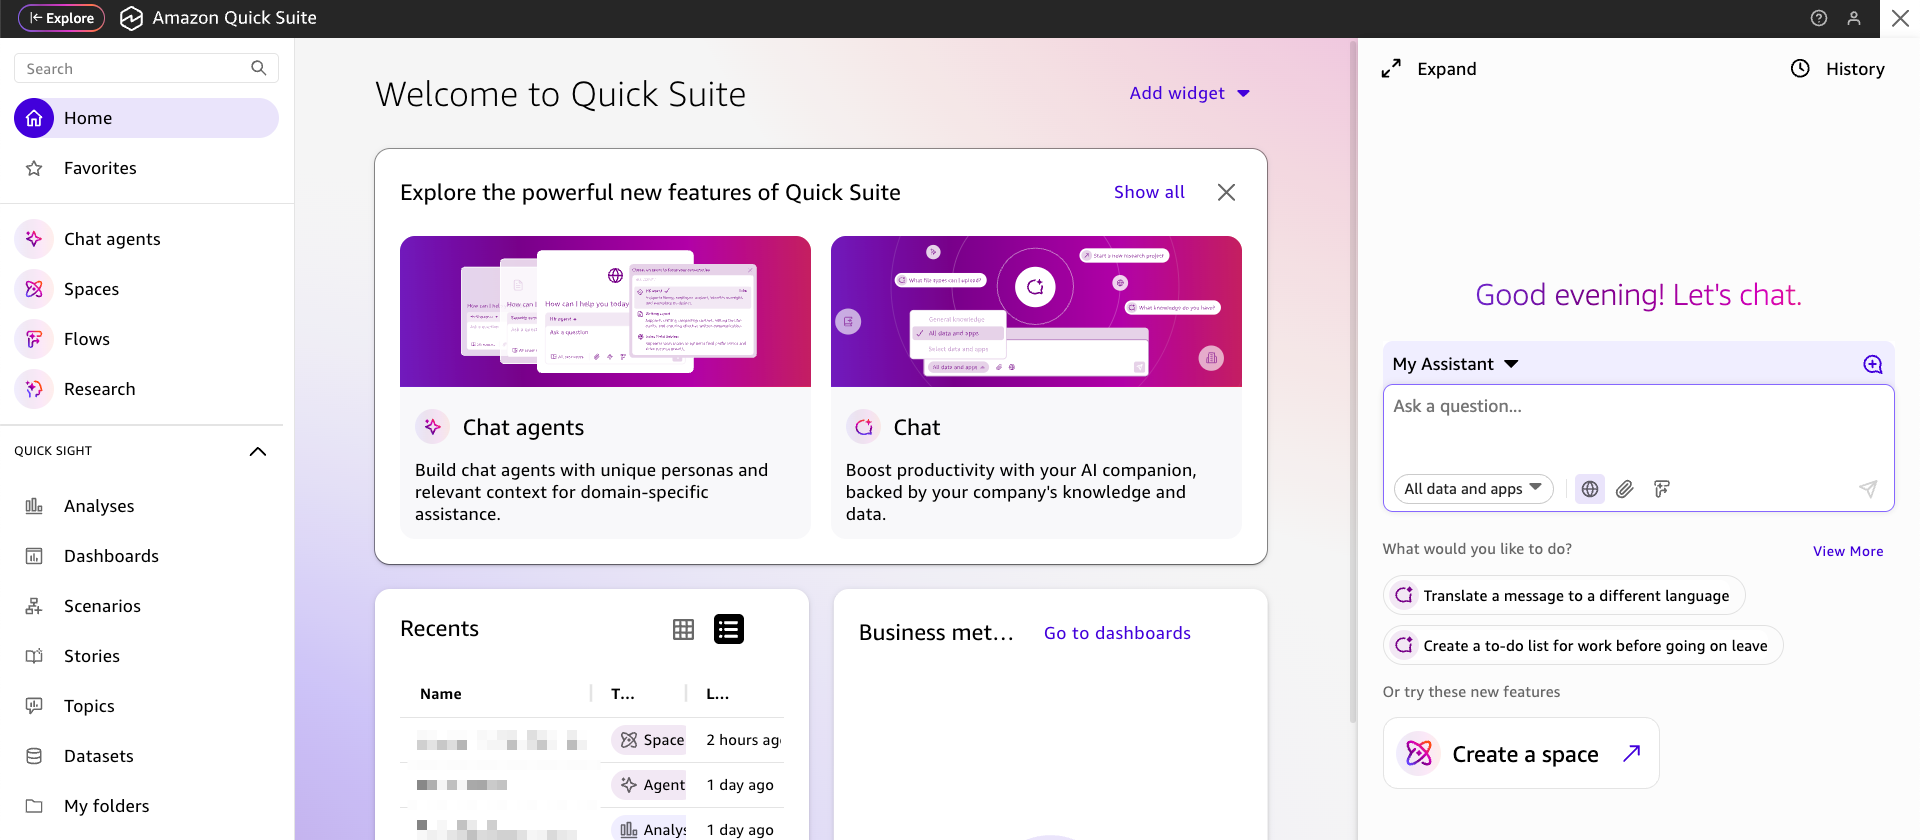The image size is (1920, 840).
Task: Click Create a space button
Action: pyautogui.click(x=1521, y=754)
